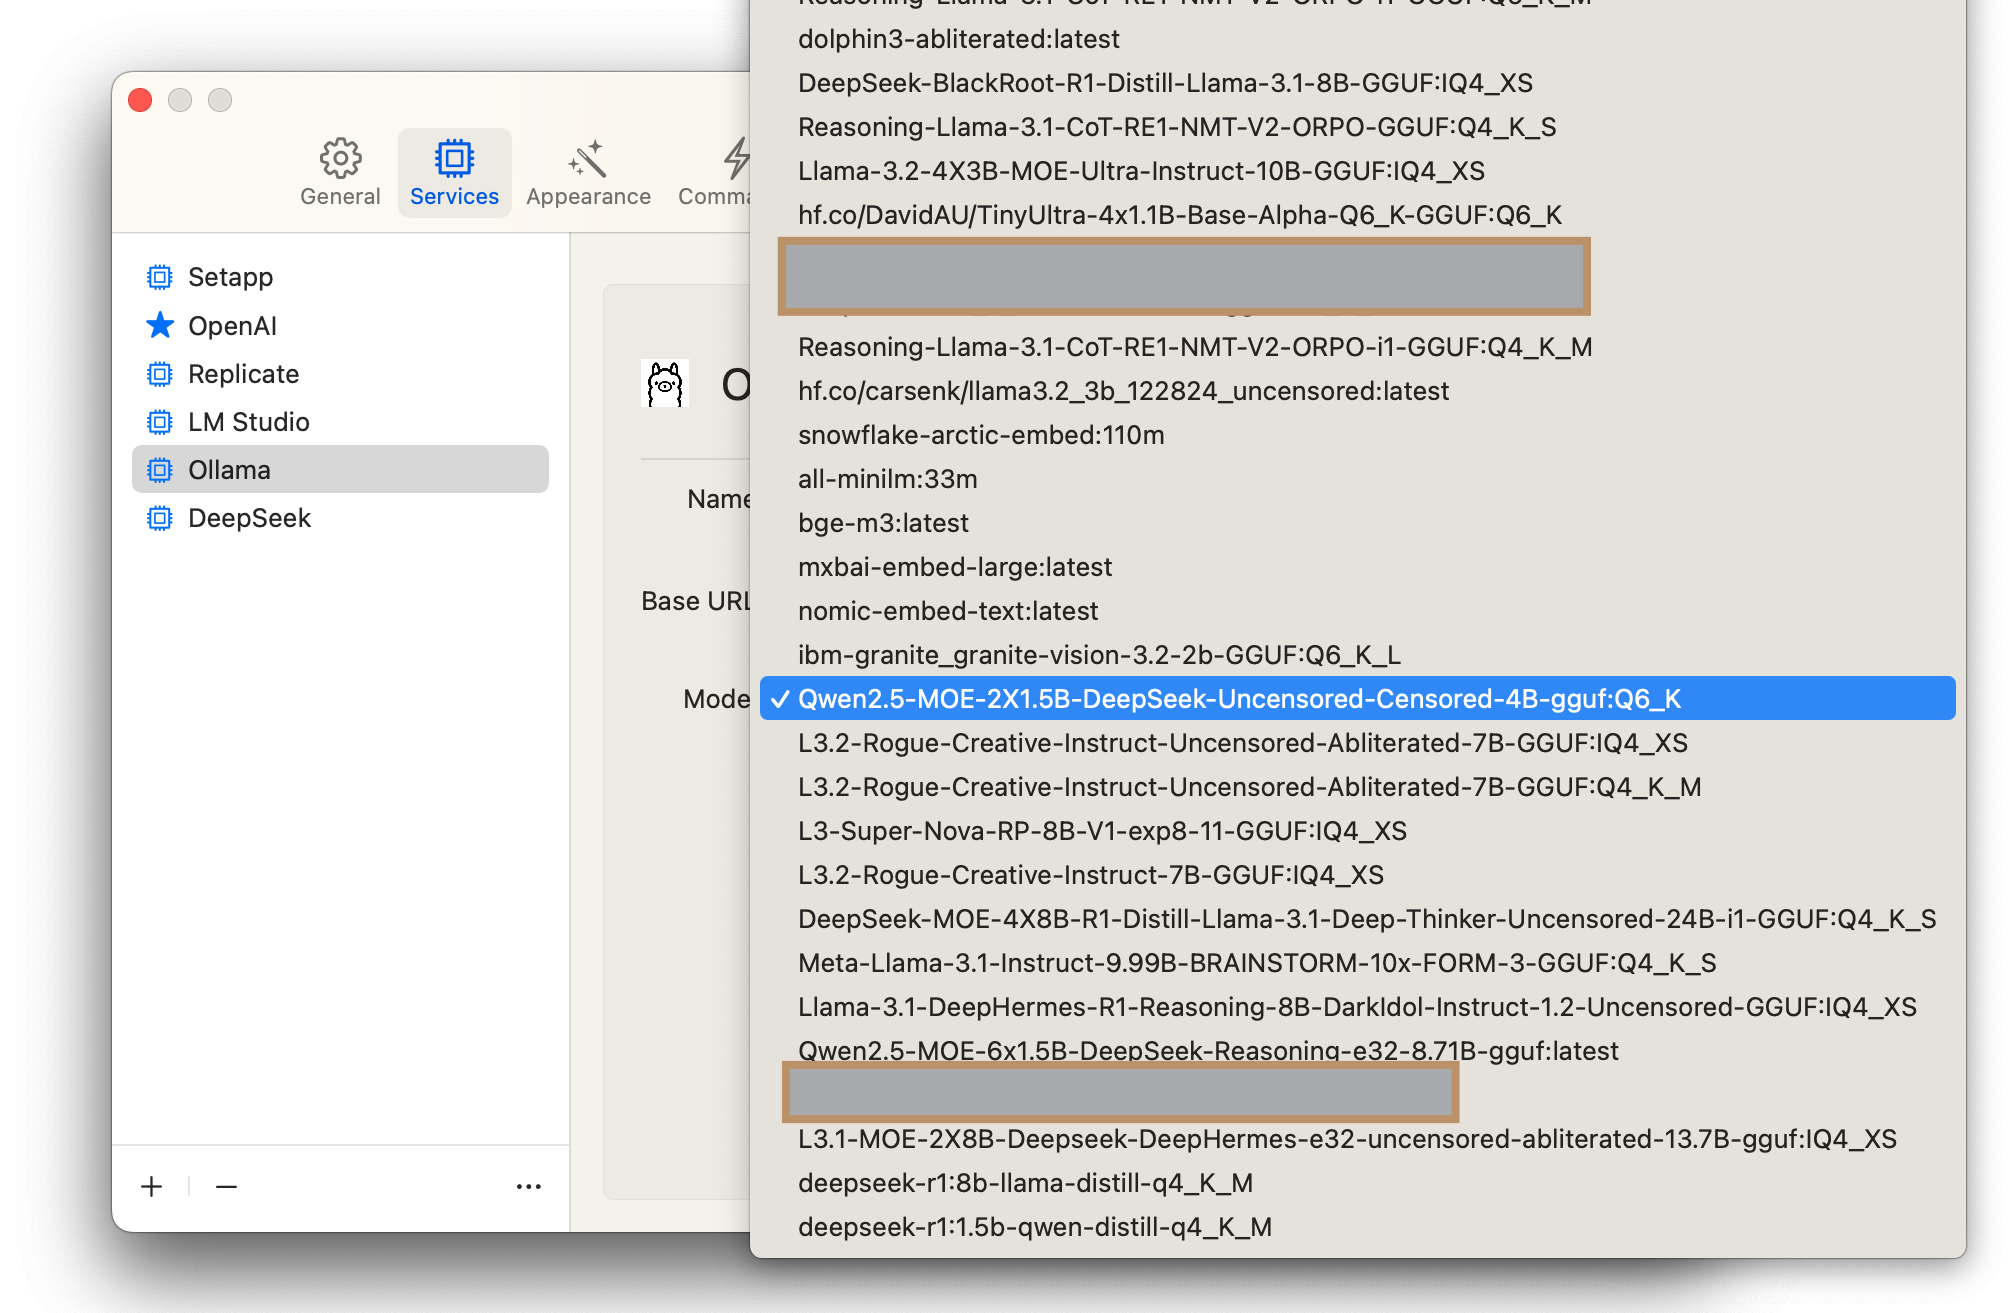
Task: Choose L3.1-MOE-2X8B-Deepseek-DeepHermes-e32 model
Action: coord(1358,1139)
